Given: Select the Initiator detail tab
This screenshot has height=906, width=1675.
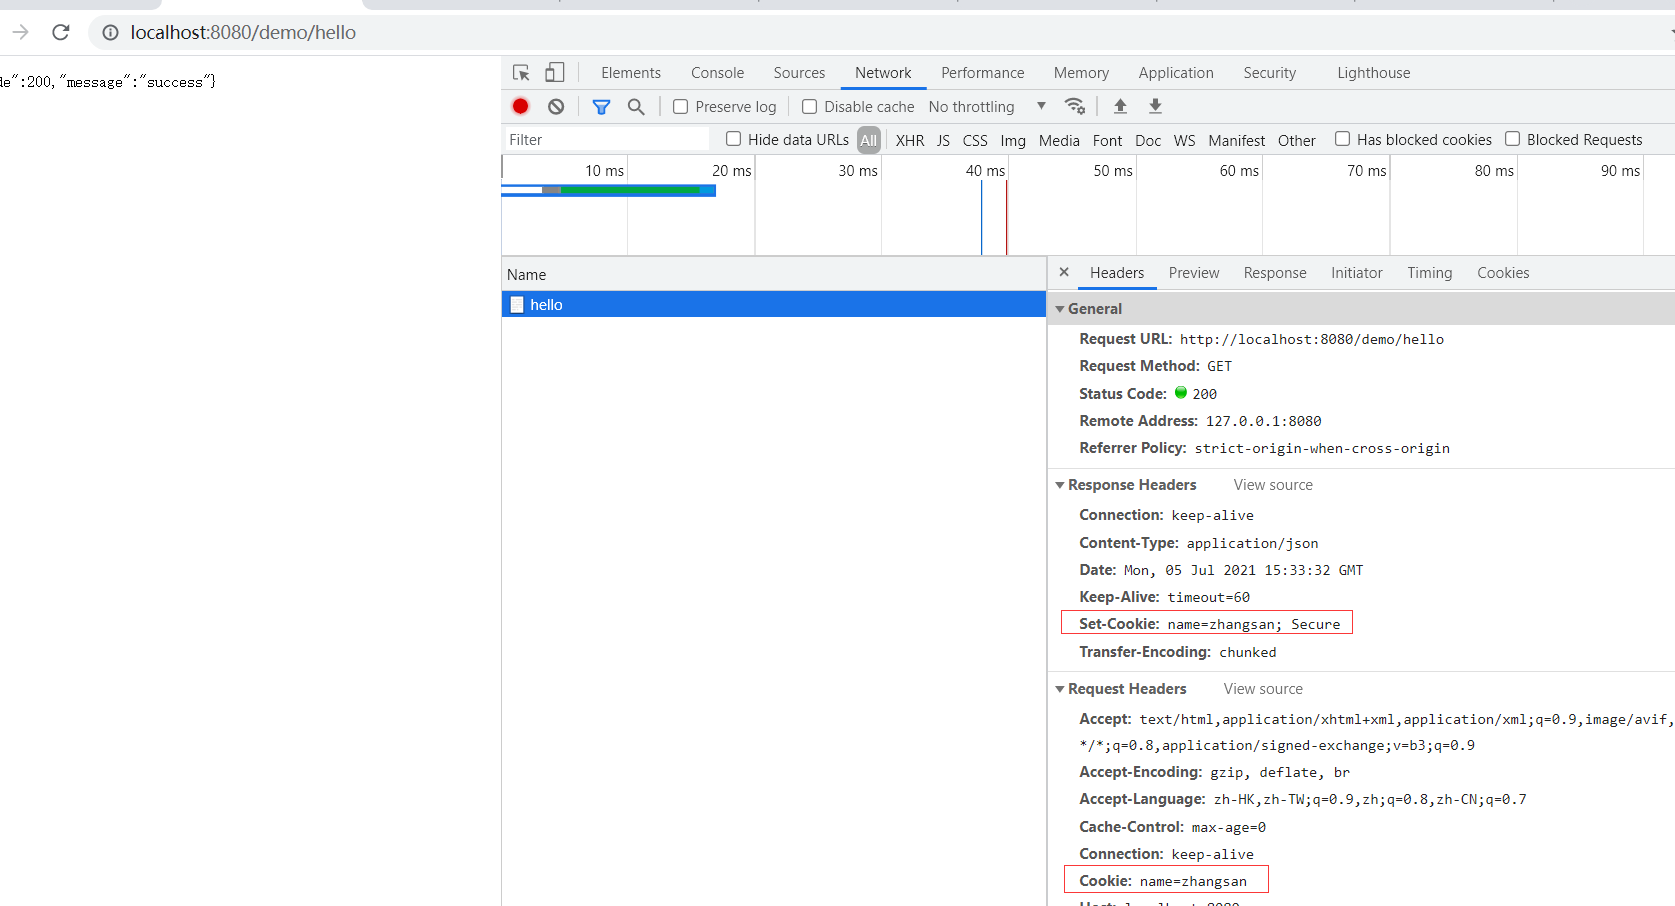Looking at the screenshot, I should [1357, 273].
